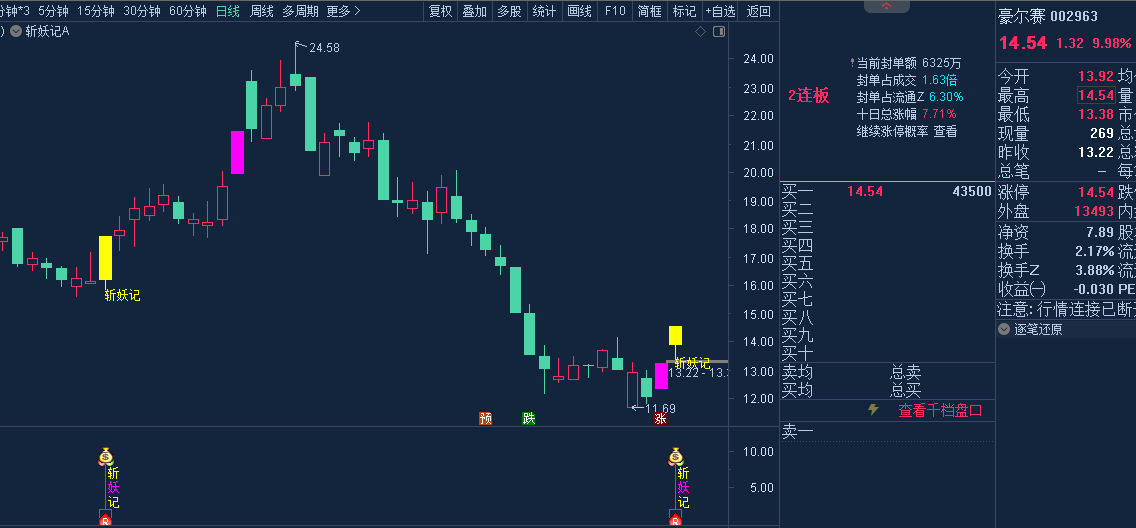The image size is (1136, 528).
Task: Click the 预 marker below the chart
Action: pos(485,419)
